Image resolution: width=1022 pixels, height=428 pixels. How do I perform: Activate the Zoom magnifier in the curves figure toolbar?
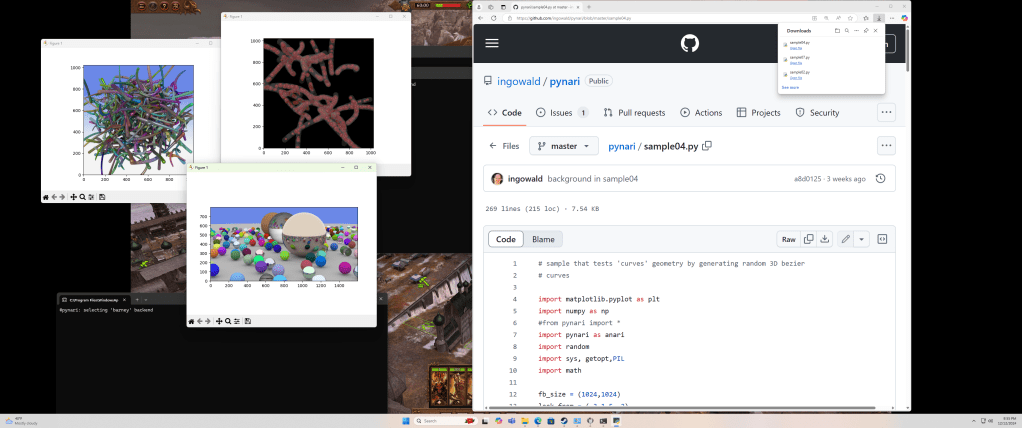tap(82, 197)
